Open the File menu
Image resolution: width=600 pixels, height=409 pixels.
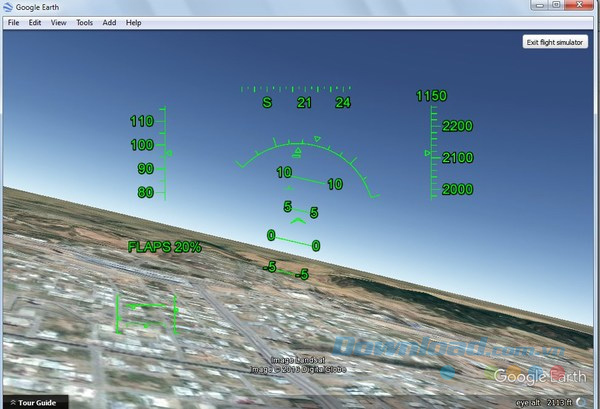click(x=14, y=22)
